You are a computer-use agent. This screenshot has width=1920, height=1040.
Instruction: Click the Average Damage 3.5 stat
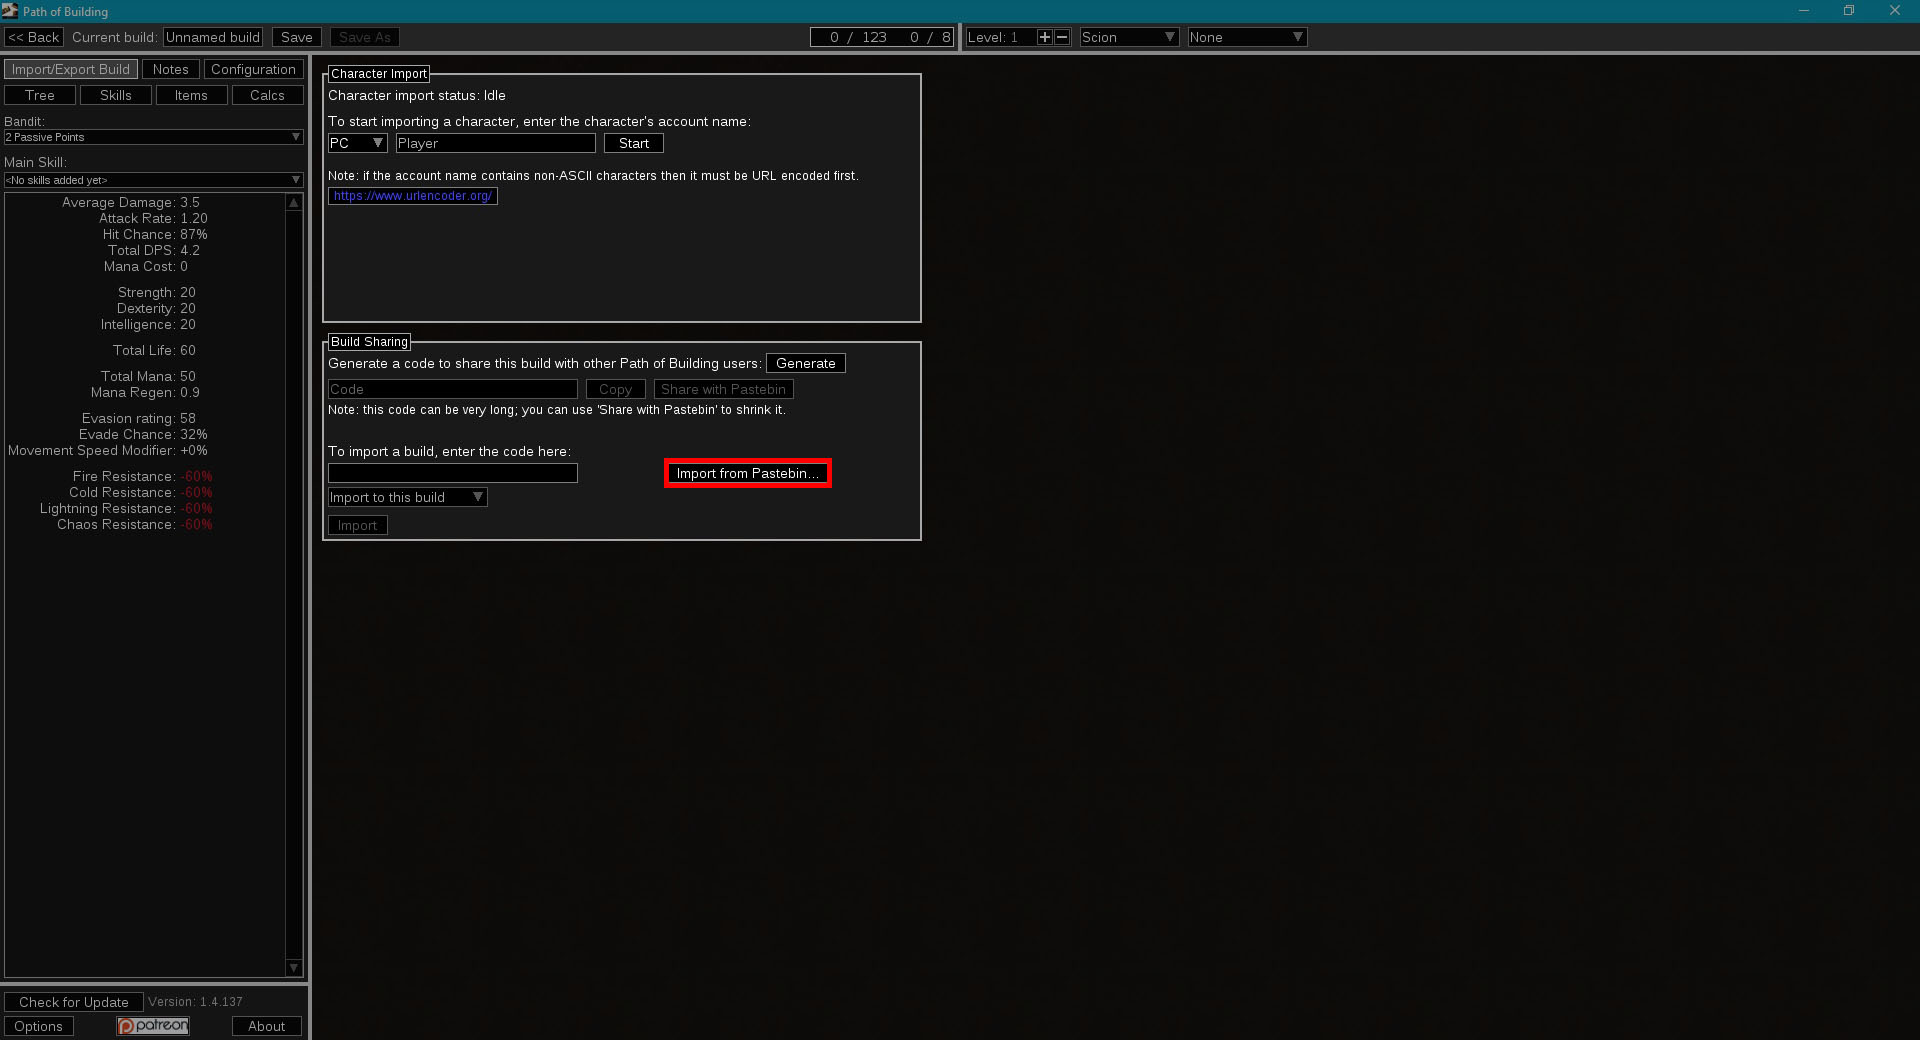coord(131,202)
